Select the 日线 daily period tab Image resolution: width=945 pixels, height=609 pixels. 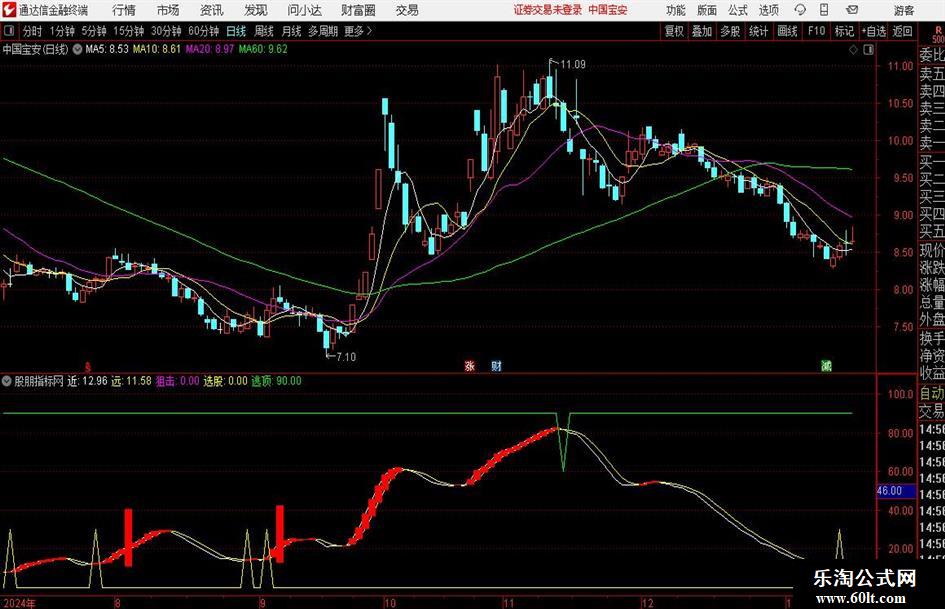pyautogui.click(x=236, y=31)
